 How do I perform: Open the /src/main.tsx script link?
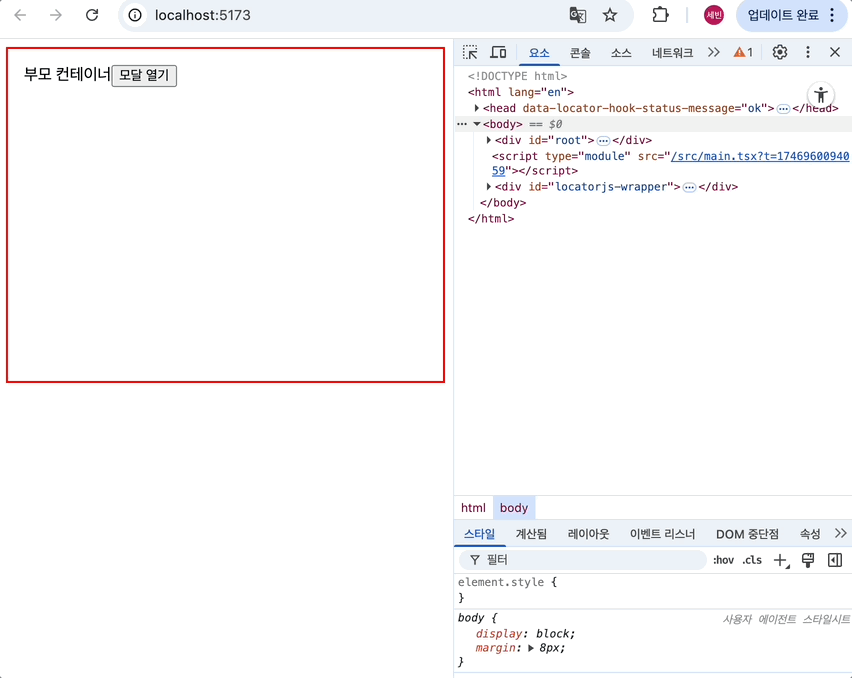coord(760,156)
